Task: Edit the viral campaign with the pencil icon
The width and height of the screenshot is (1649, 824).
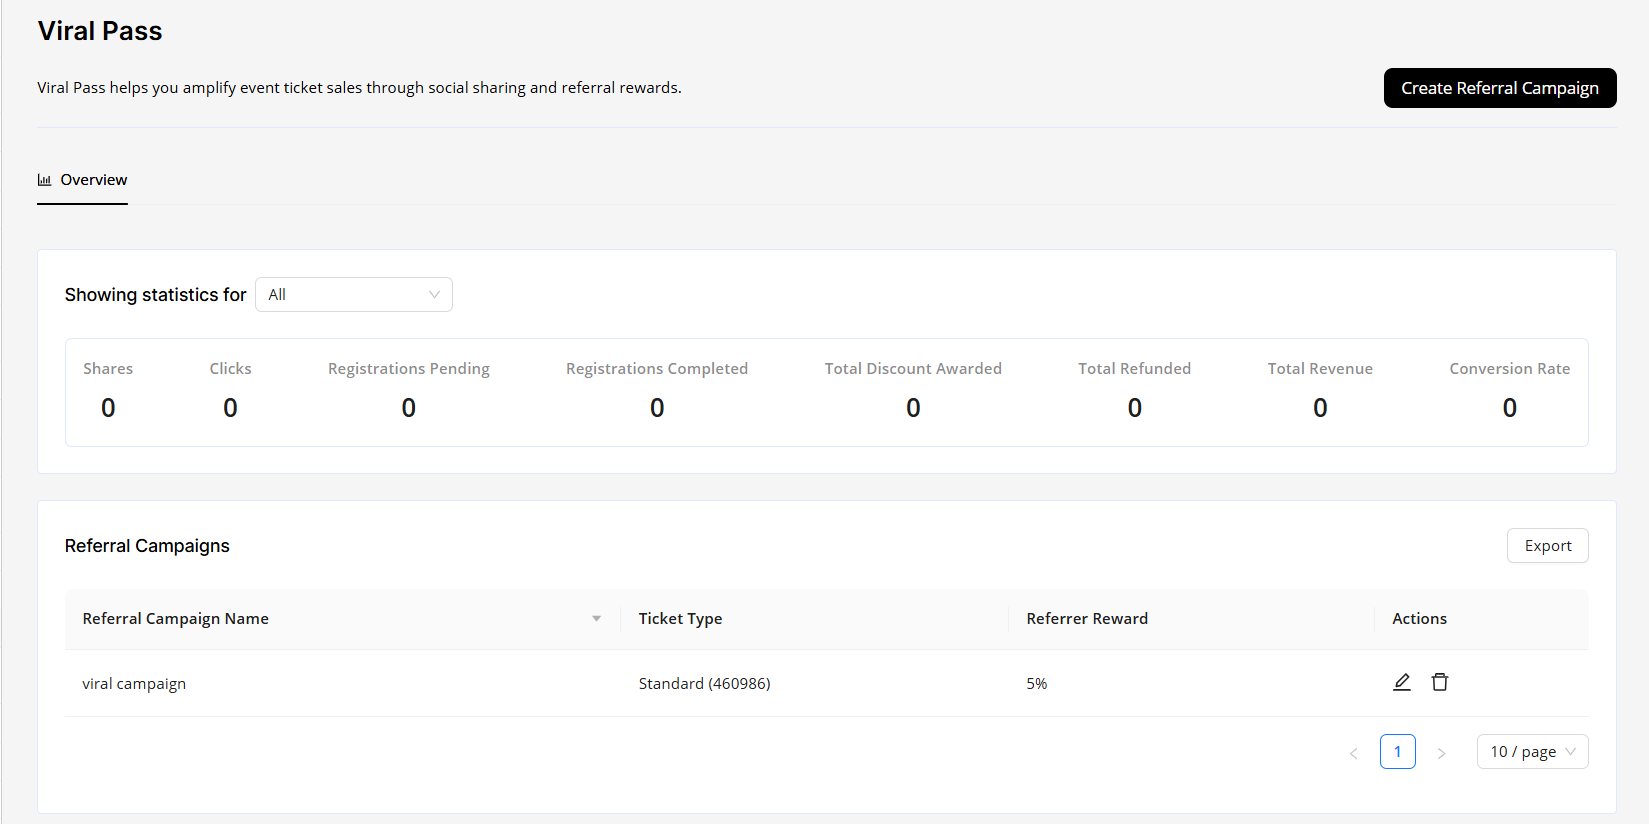Action: click(x=1402, y=682)
